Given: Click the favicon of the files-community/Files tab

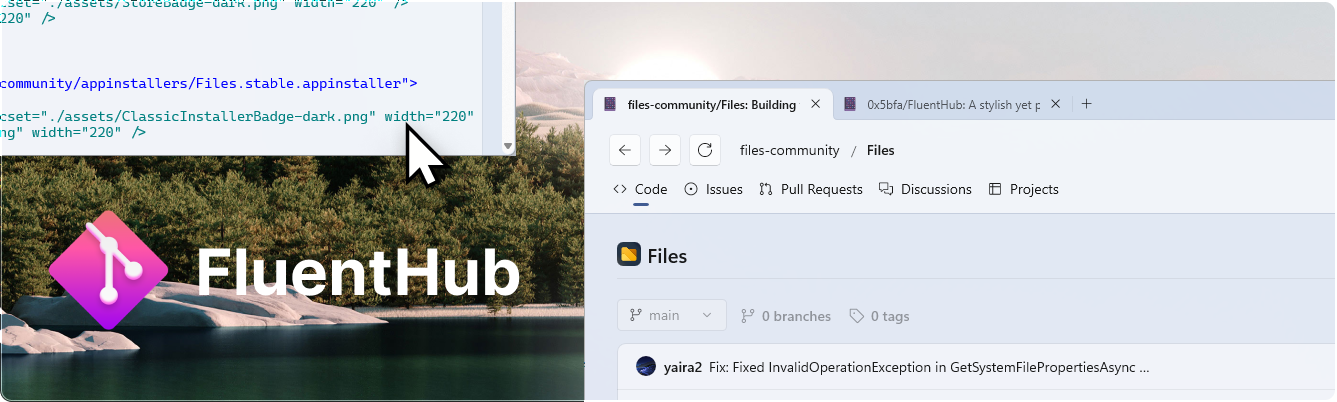Looking at the screenshot, I should [610, 104].
